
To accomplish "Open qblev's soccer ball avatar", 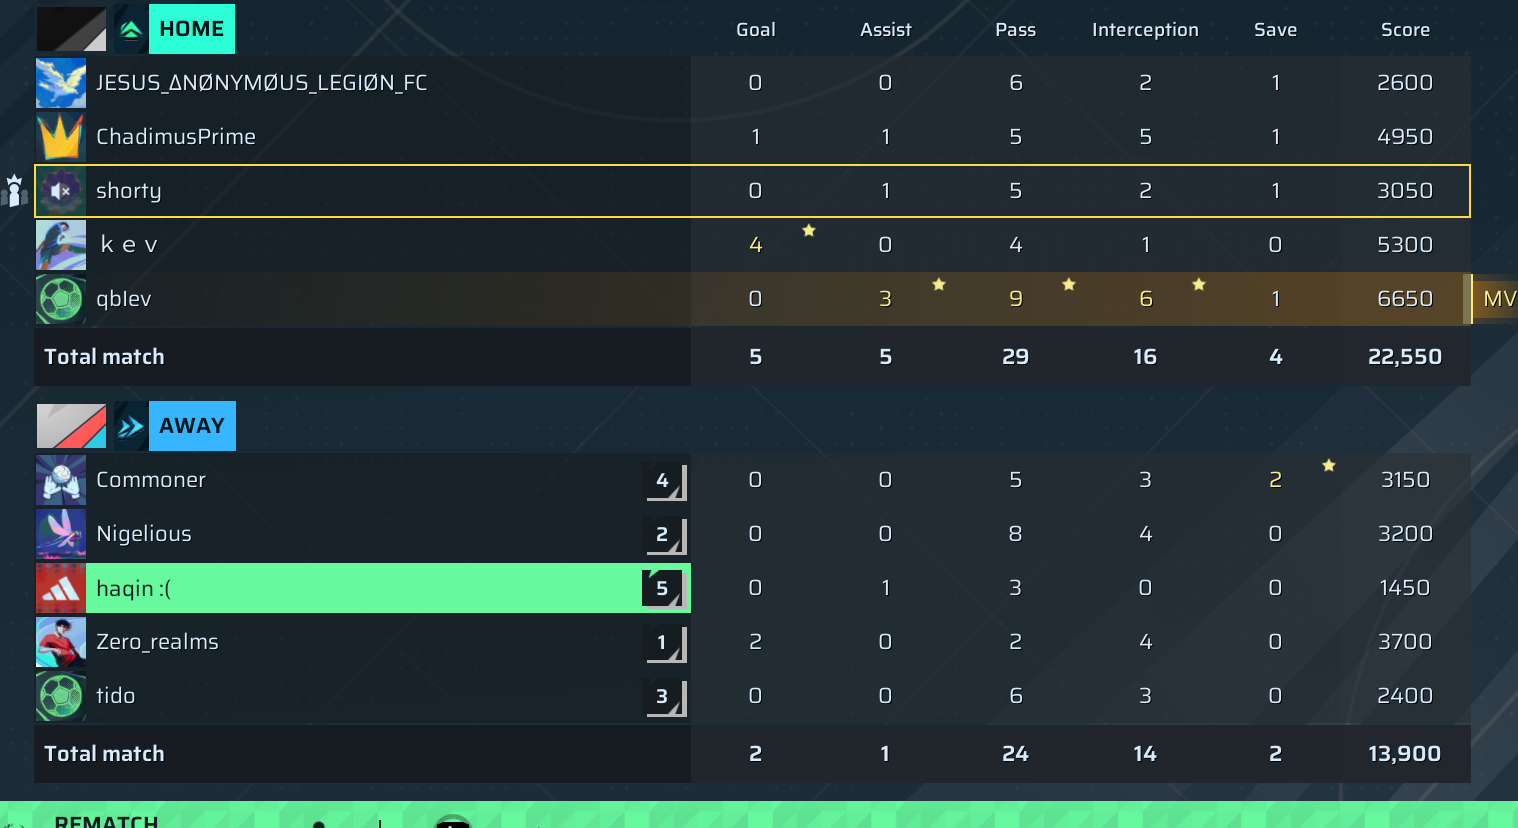I will click(61, 299).
